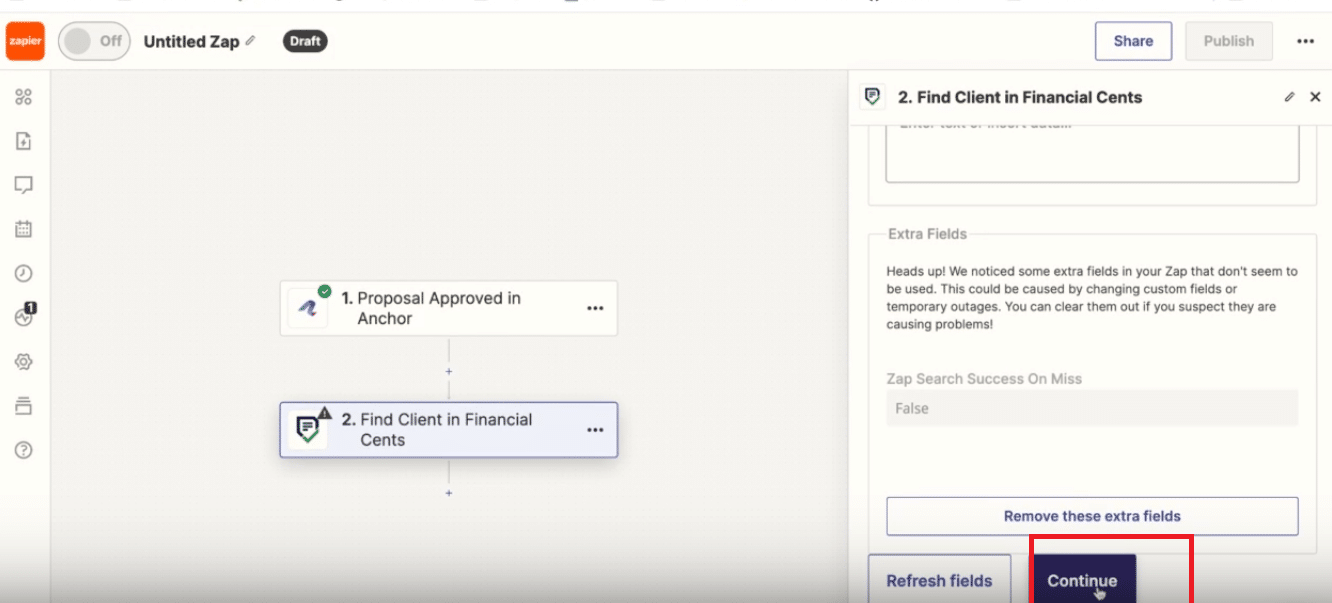Open the Zap file details sidebar icon
The width and height of the screenshot is (1332, 603).
[24, 141]
